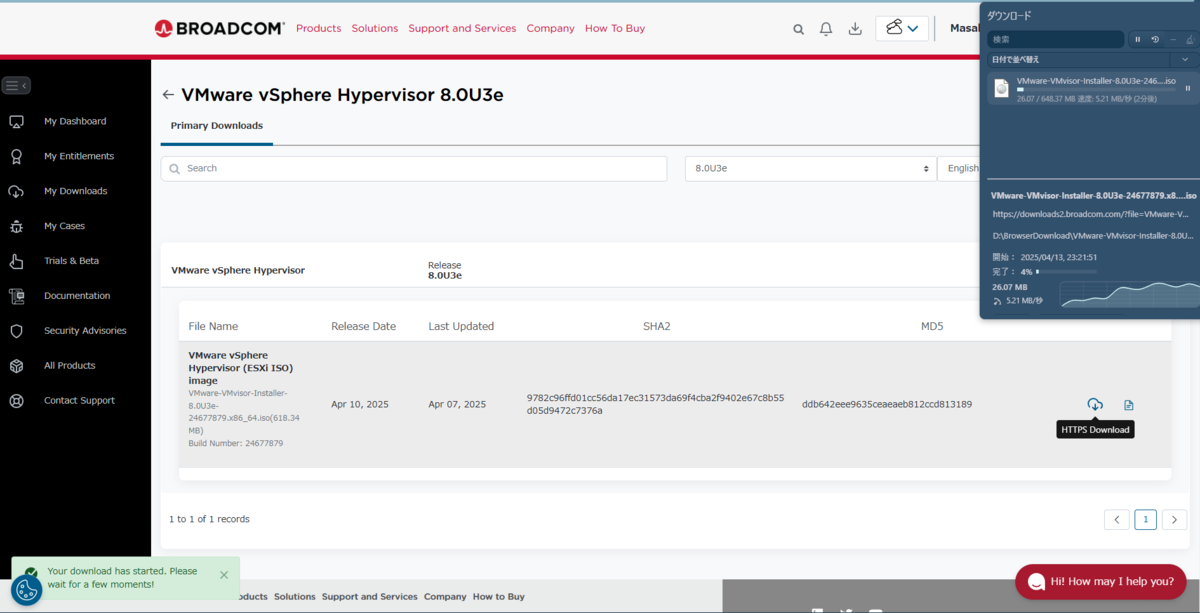Click the SHA2 hash value text
The image size is (1200, 613).
pyautogui.click(x=656, y=404)
